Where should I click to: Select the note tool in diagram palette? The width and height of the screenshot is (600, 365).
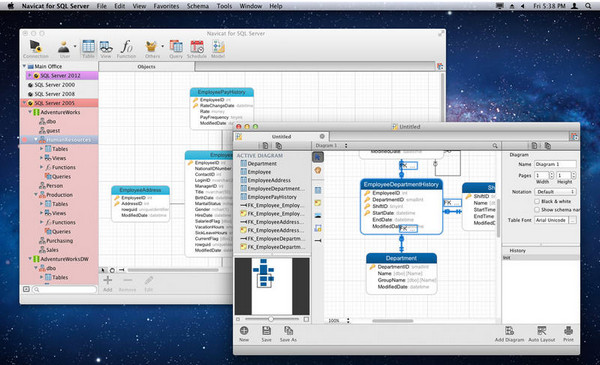(318, 203)
